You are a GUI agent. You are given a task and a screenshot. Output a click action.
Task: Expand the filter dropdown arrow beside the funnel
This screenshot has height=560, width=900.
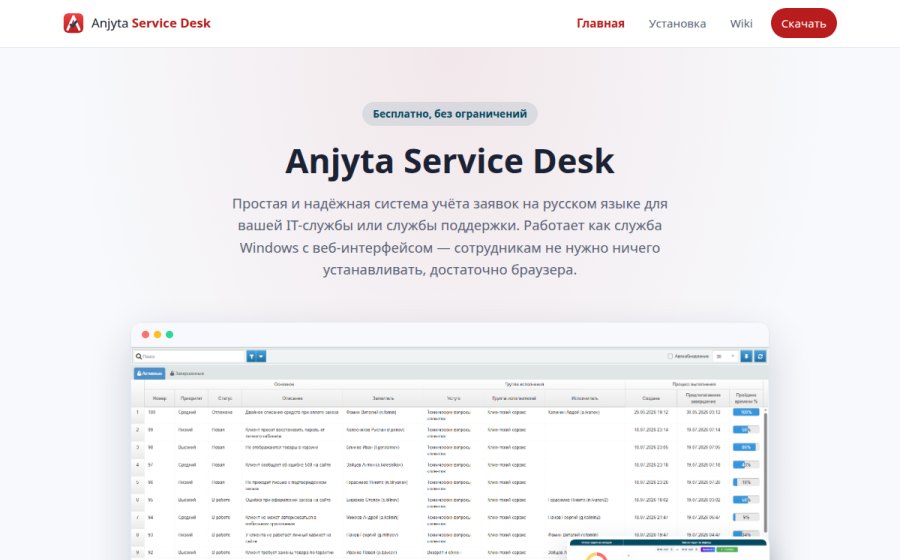[261, 356]
